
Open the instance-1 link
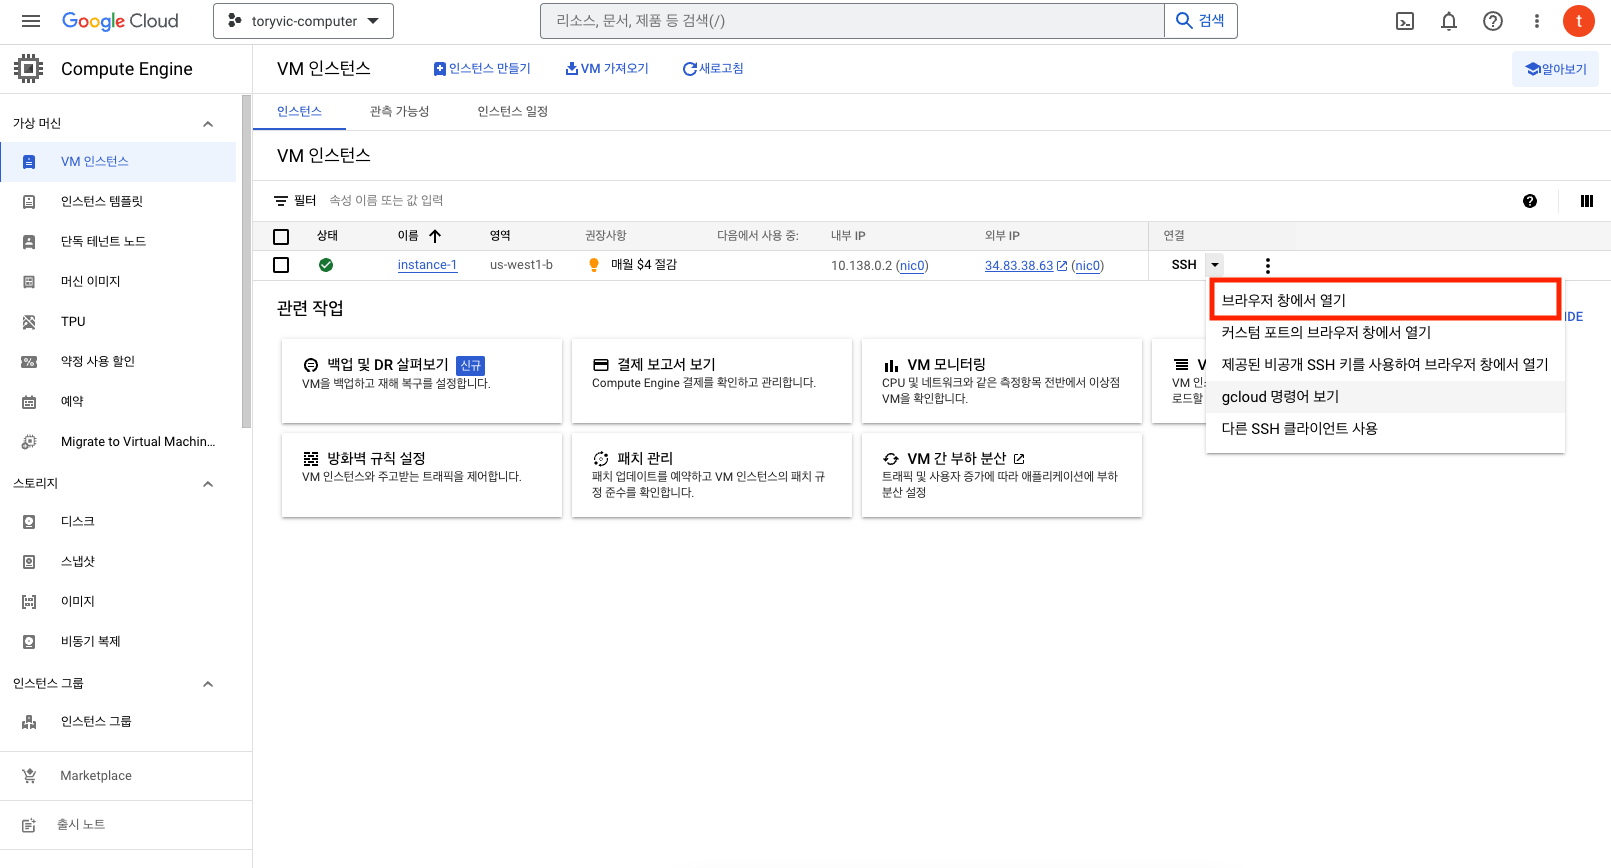(x=427, y=265)
